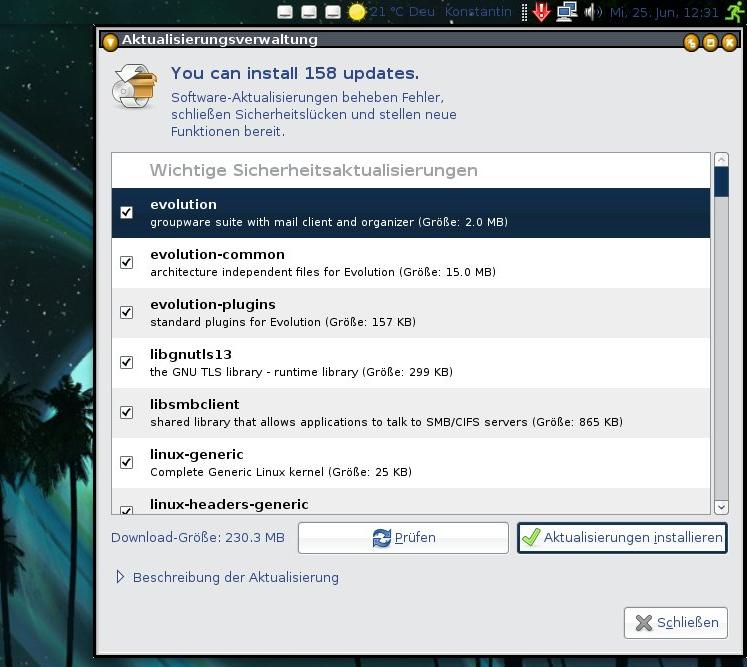Click 'You can install 158 updates.' heading
This screenshot has width=747, height=667.
pyautogui.click(x=295, y=73)
